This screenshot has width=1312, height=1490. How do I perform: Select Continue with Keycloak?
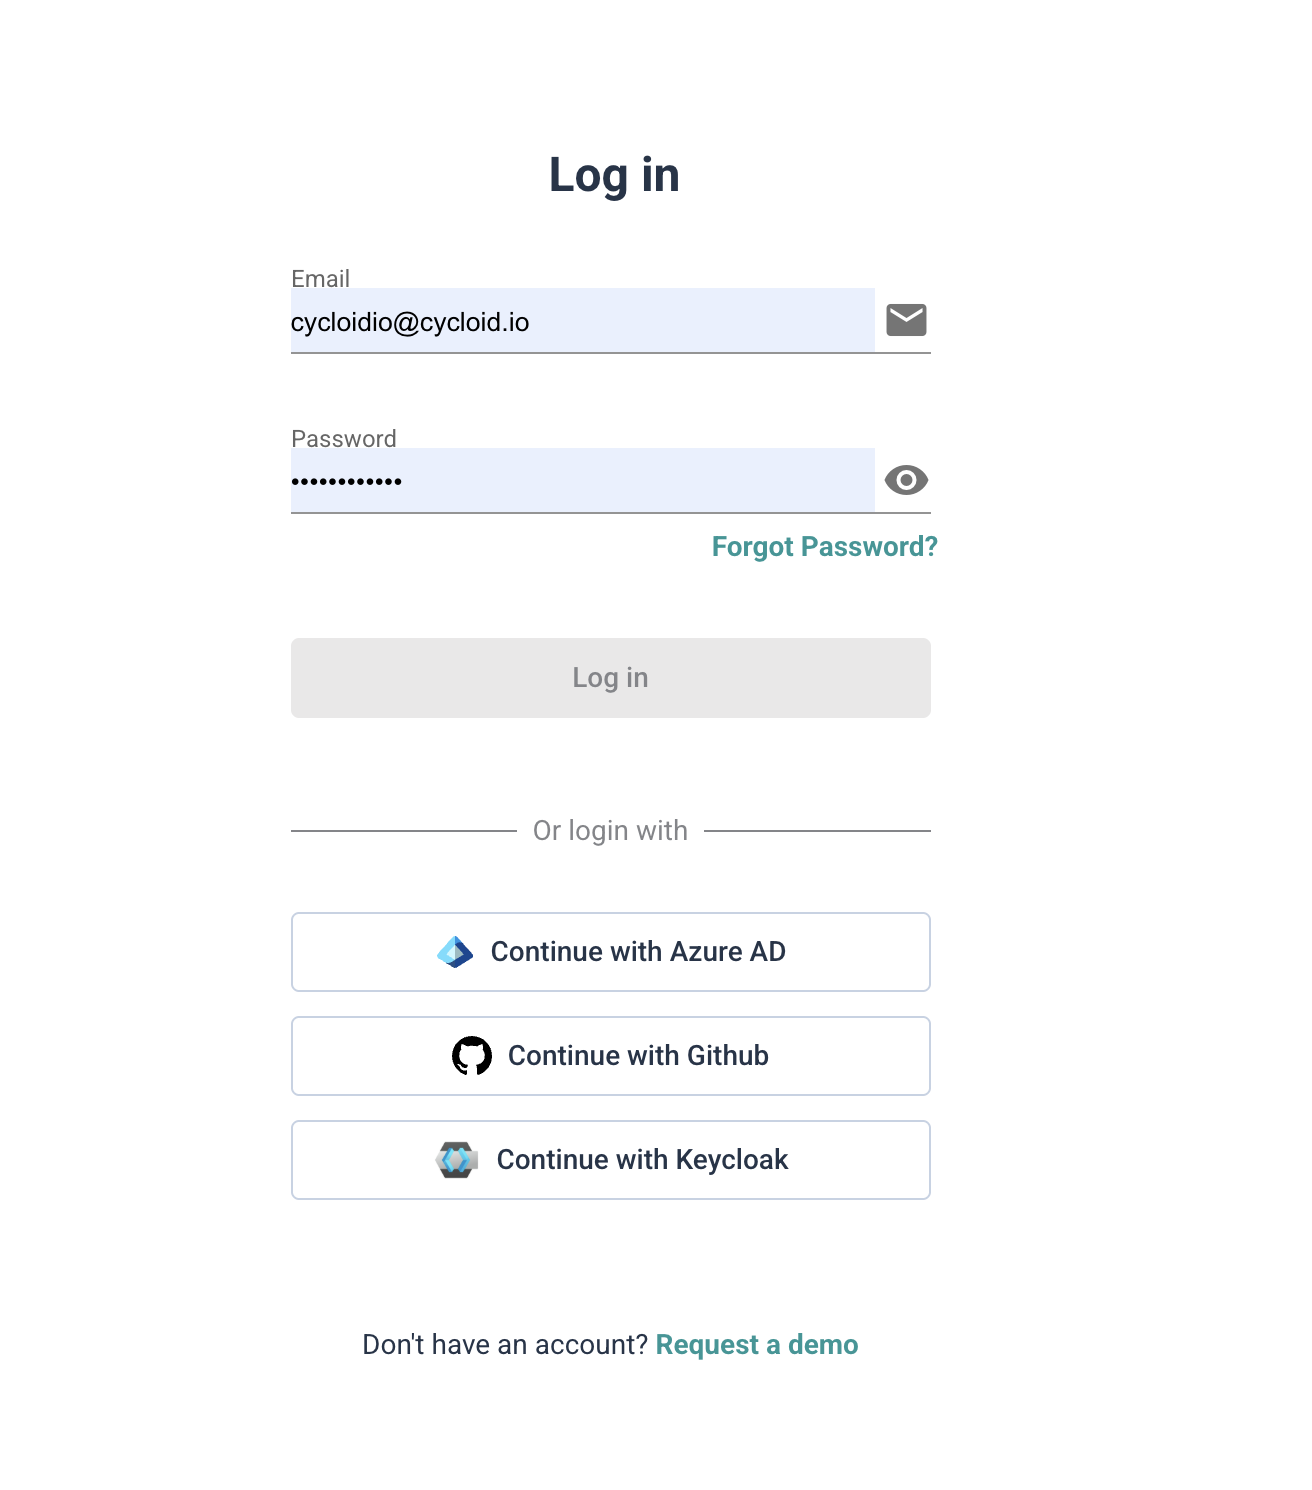642,1160
